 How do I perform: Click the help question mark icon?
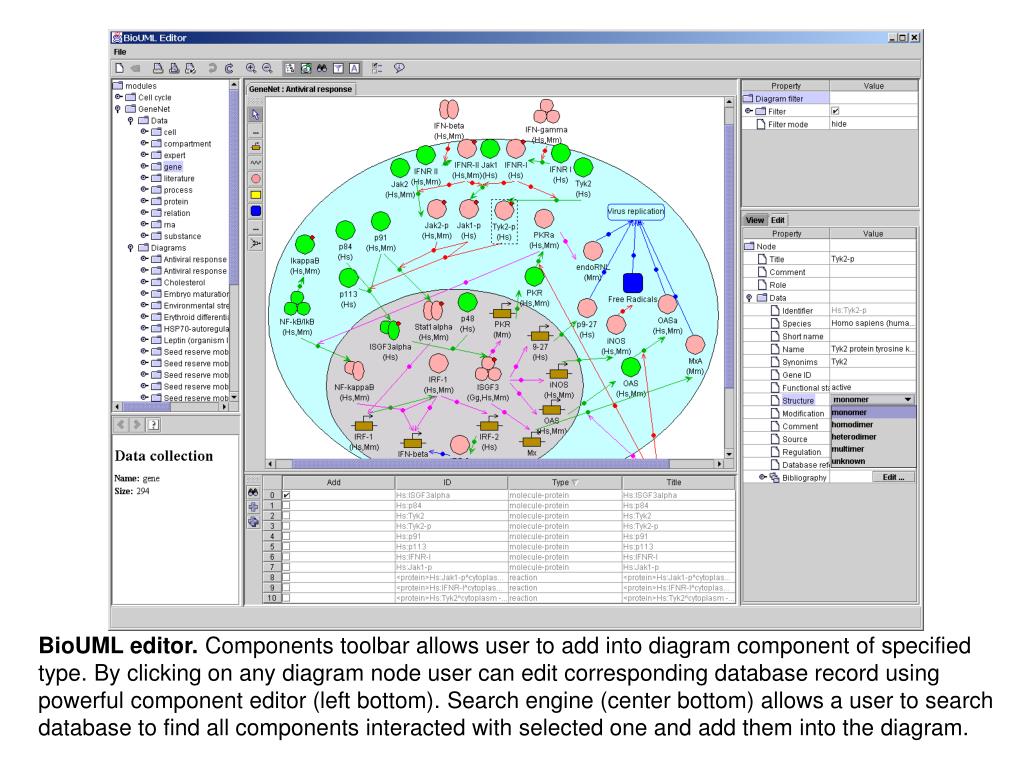coord(153,424)
